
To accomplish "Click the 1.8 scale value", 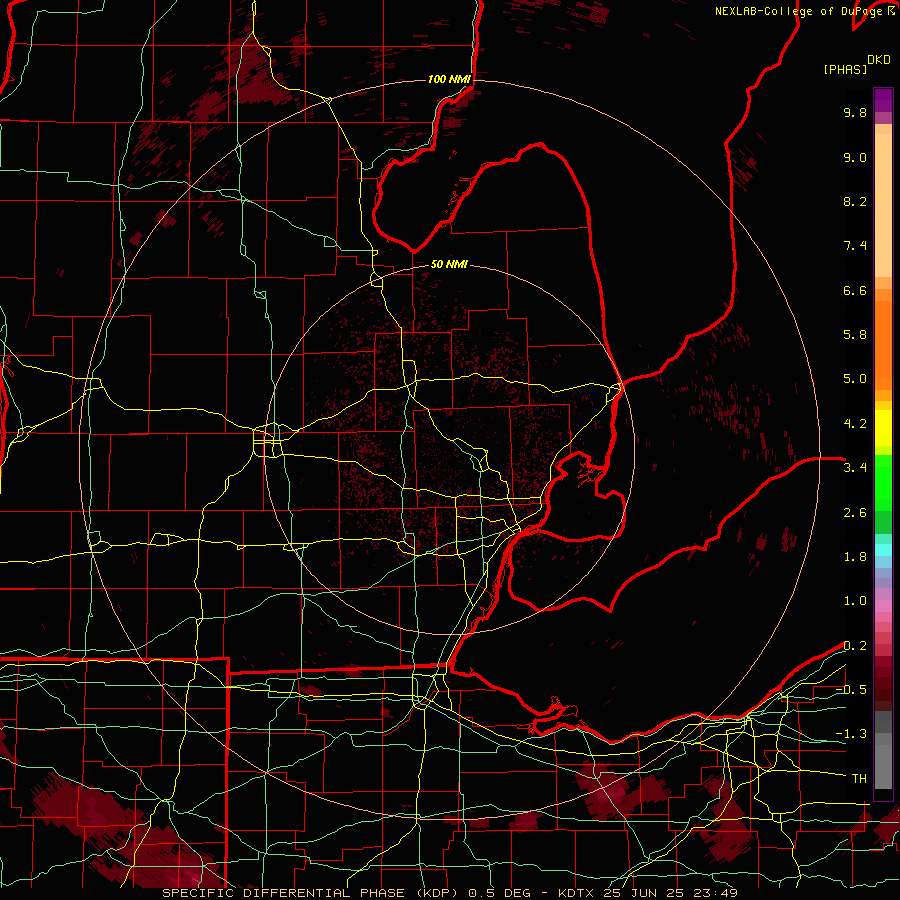I will click(855, 557).
